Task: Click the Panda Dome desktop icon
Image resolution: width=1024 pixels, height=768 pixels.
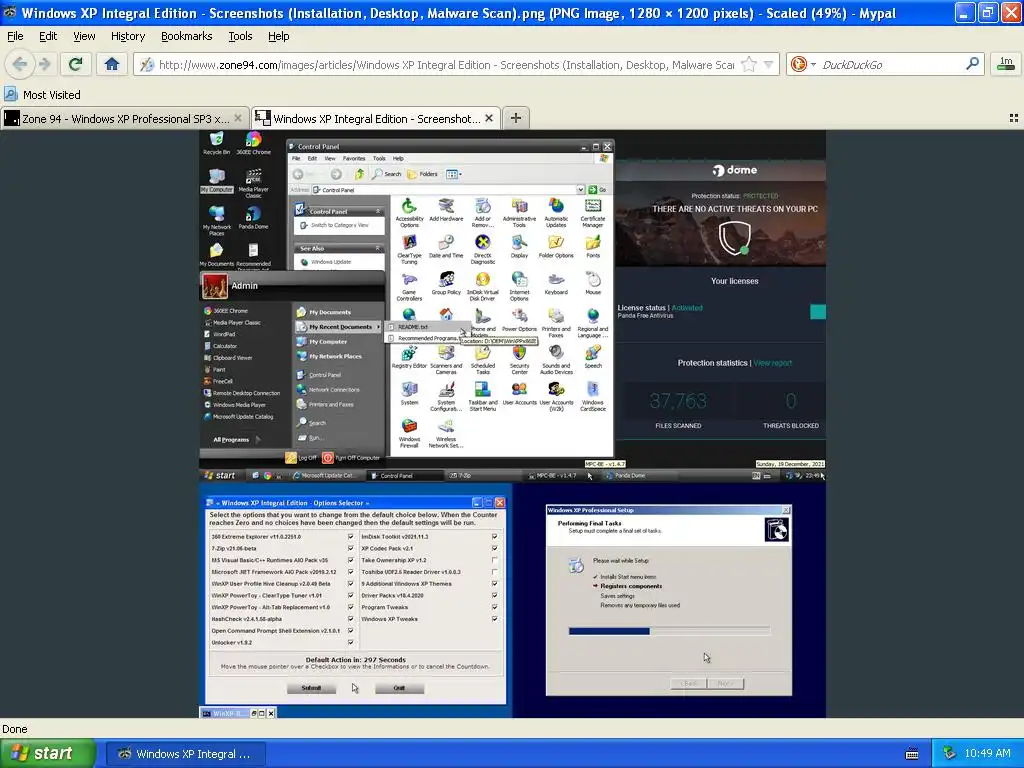Action: pos(253,217)
